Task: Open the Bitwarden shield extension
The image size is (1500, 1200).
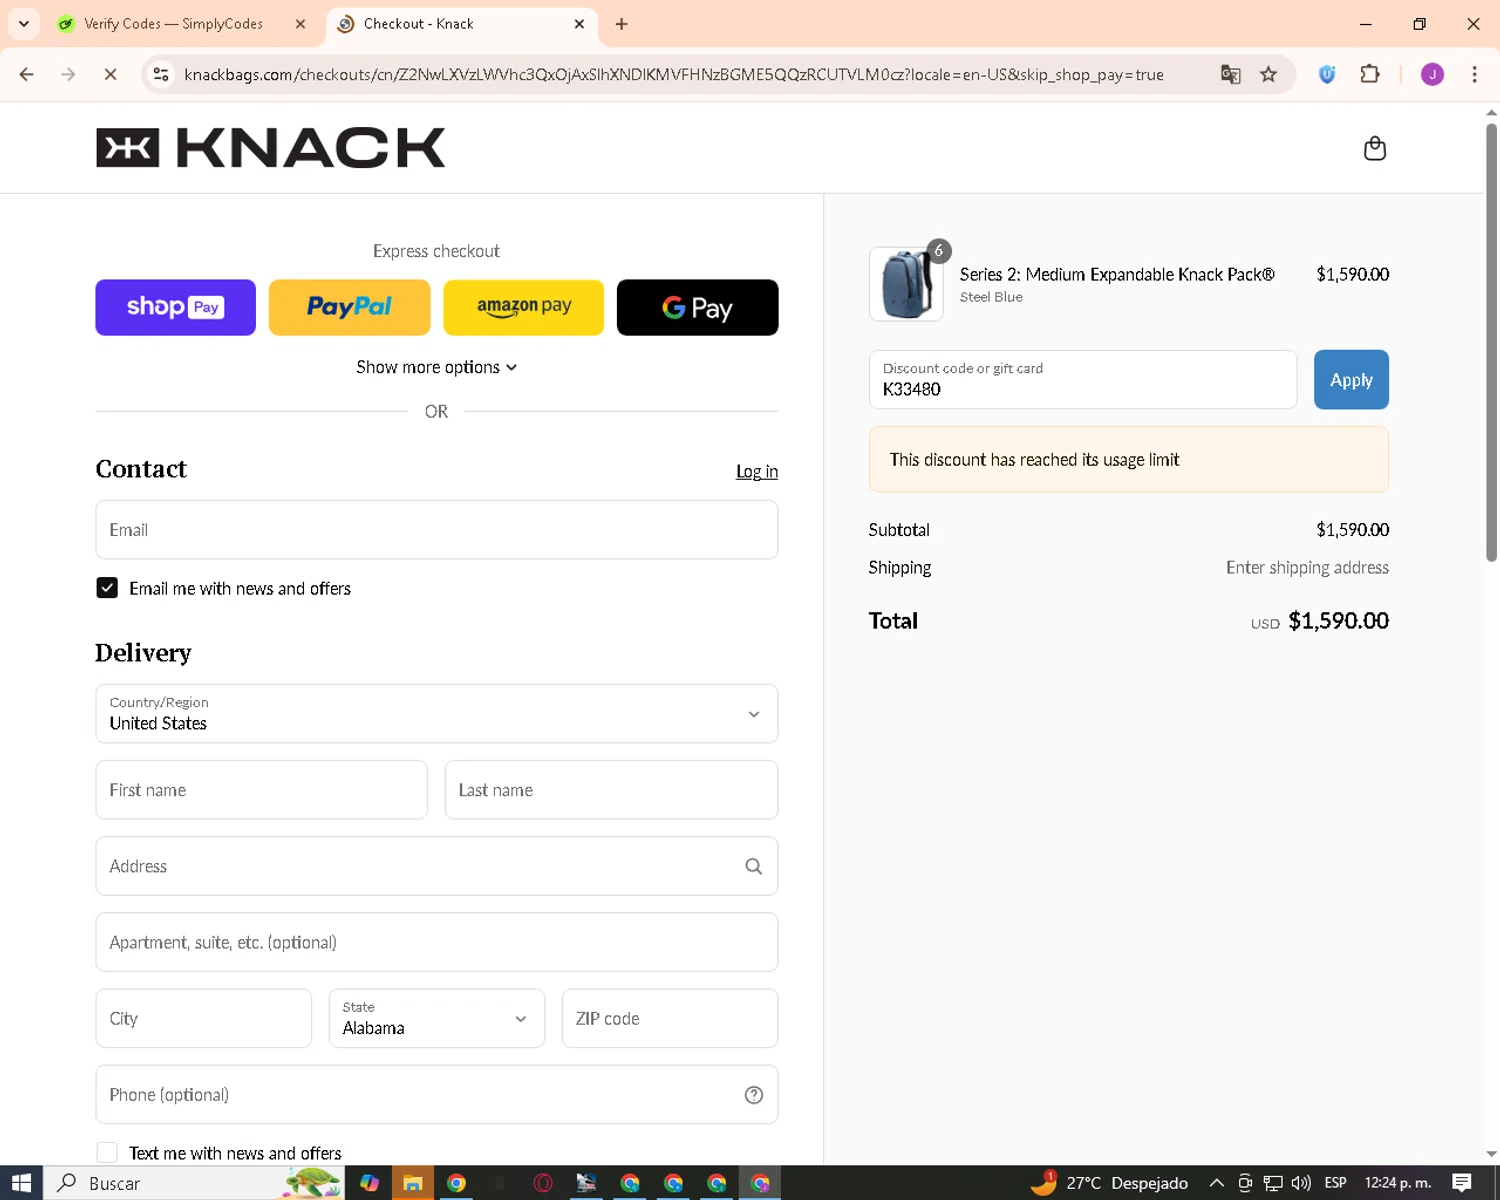Action: coord(1327,74)
